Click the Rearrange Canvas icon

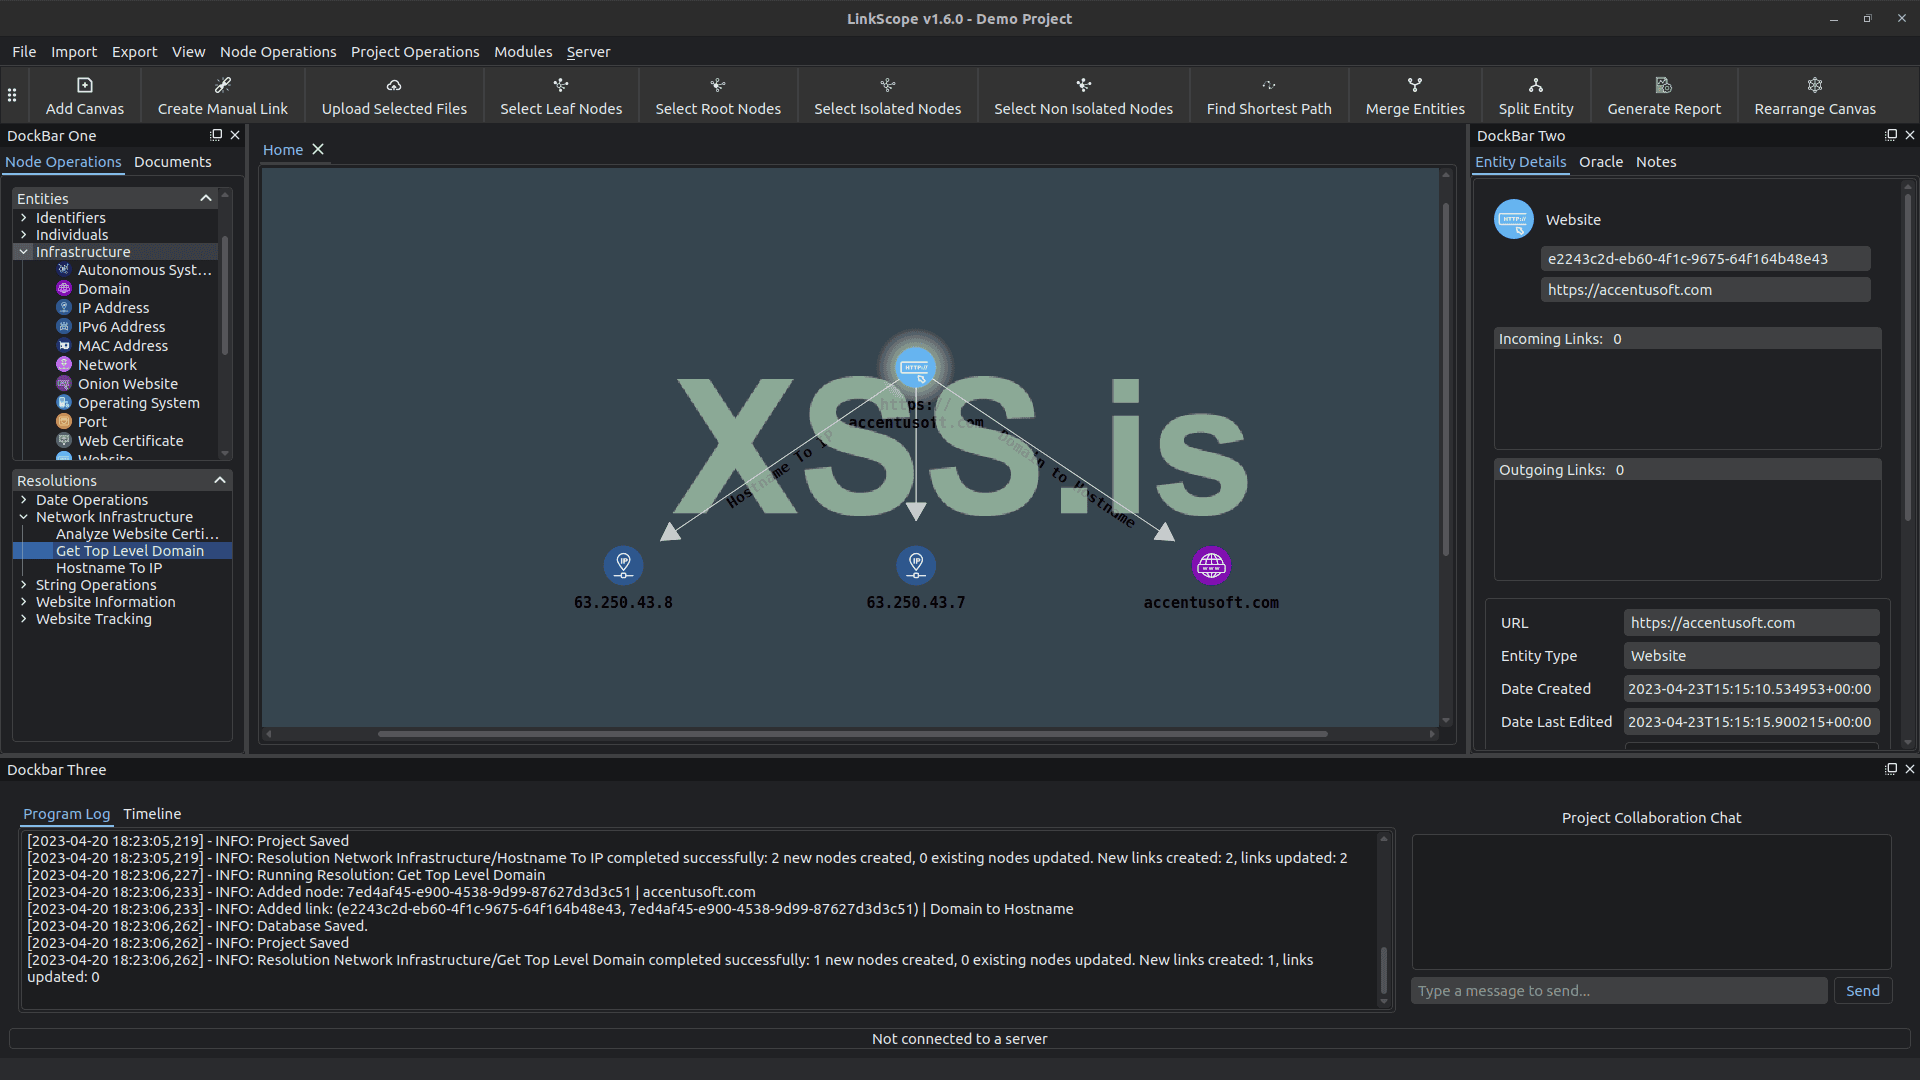point(1814,86)
